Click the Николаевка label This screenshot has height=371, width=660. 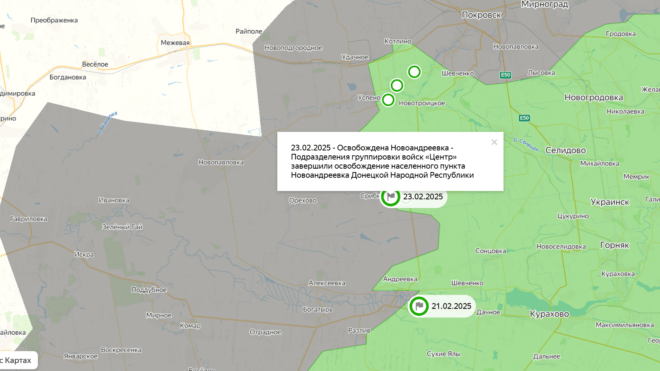(625, 112)
